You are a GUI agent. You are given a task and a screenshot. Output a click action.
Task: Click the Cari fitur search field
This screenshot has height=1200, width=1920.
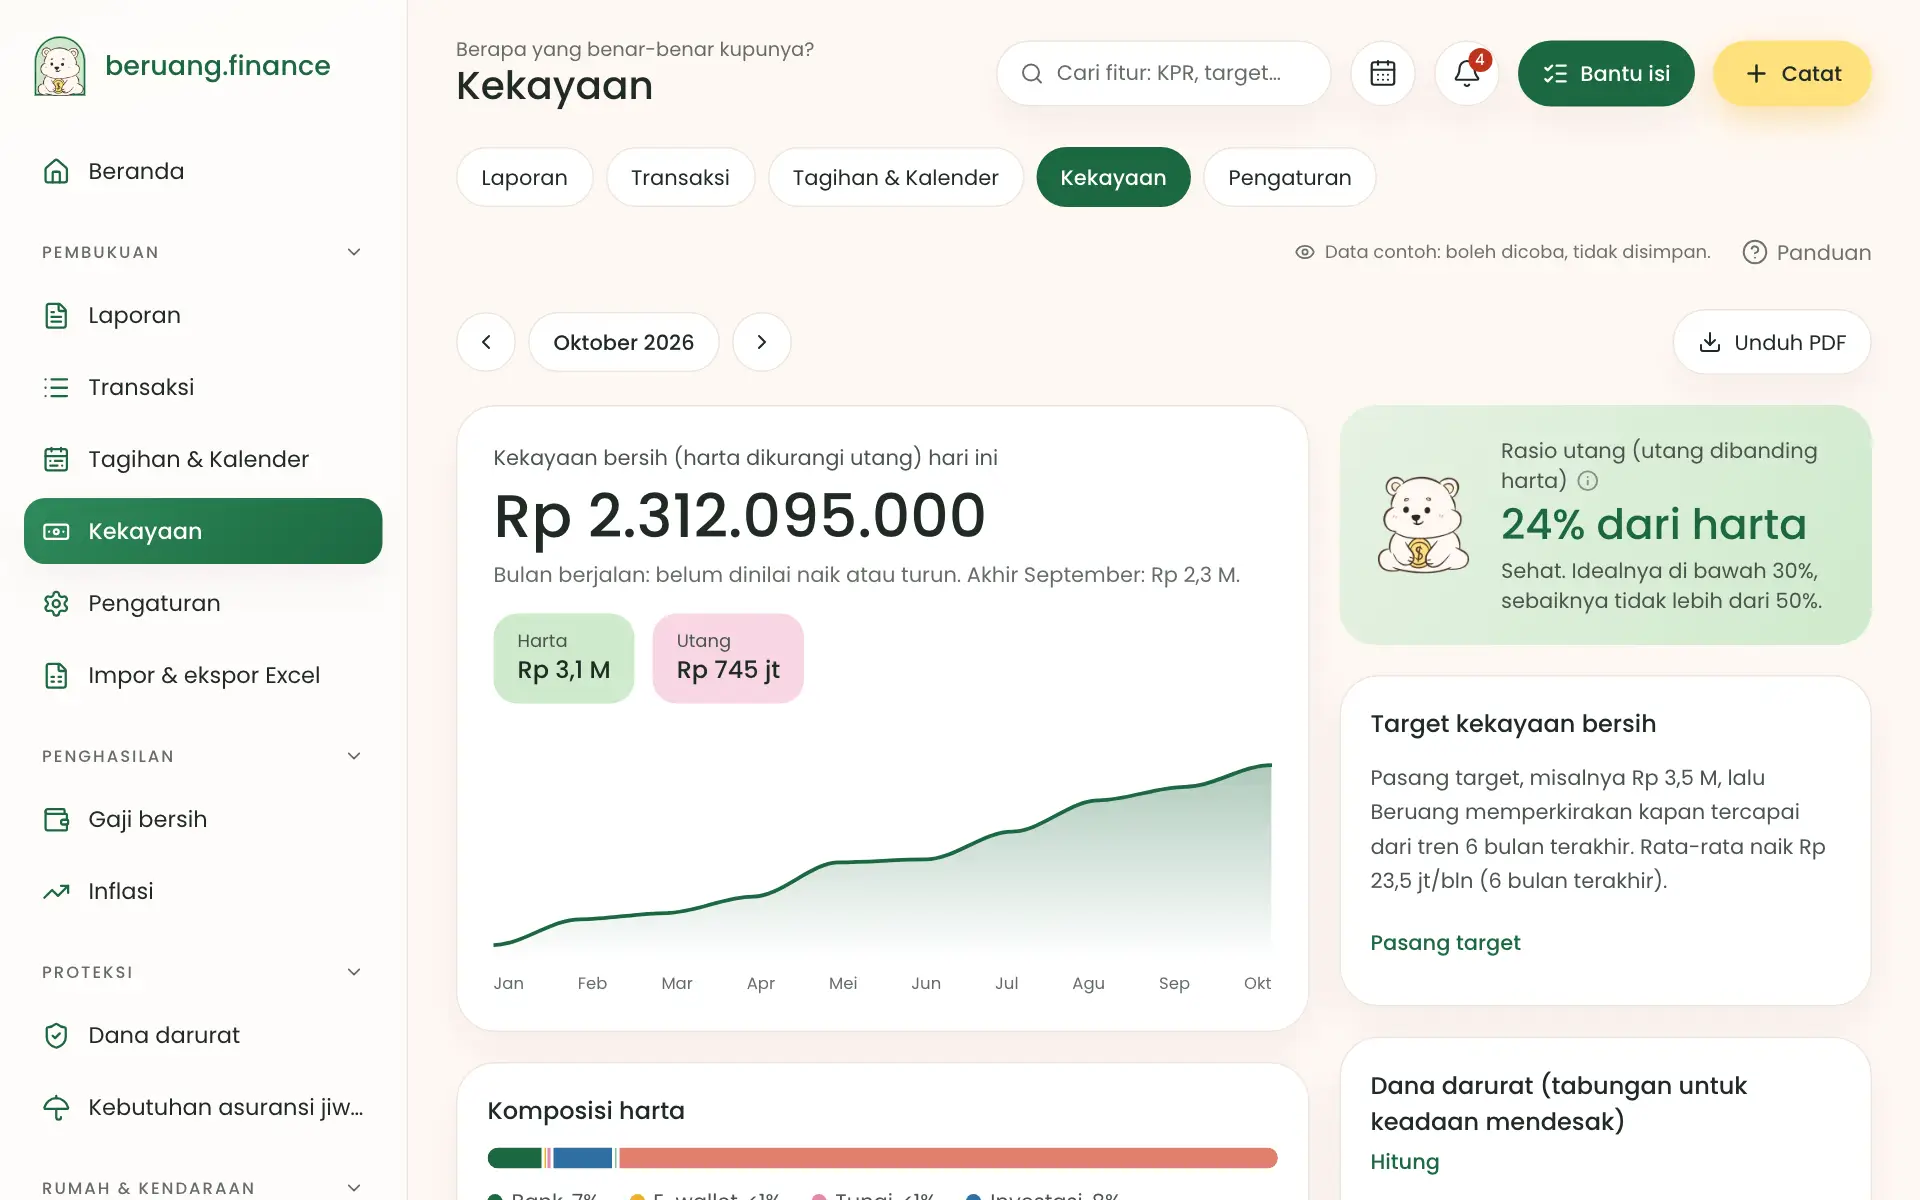pos(1163,73)
